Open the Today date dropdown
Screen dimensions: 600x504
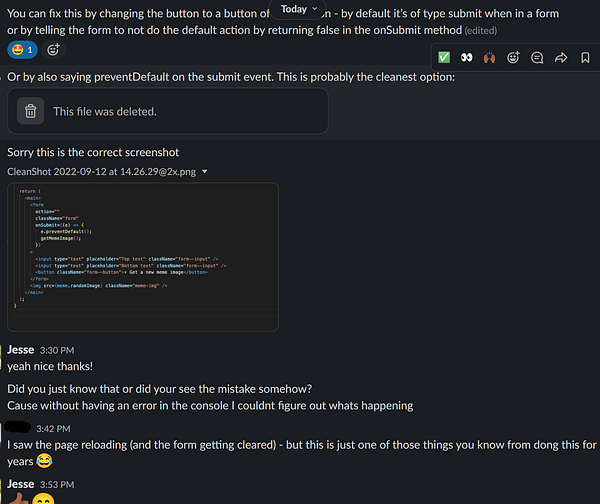300,9
